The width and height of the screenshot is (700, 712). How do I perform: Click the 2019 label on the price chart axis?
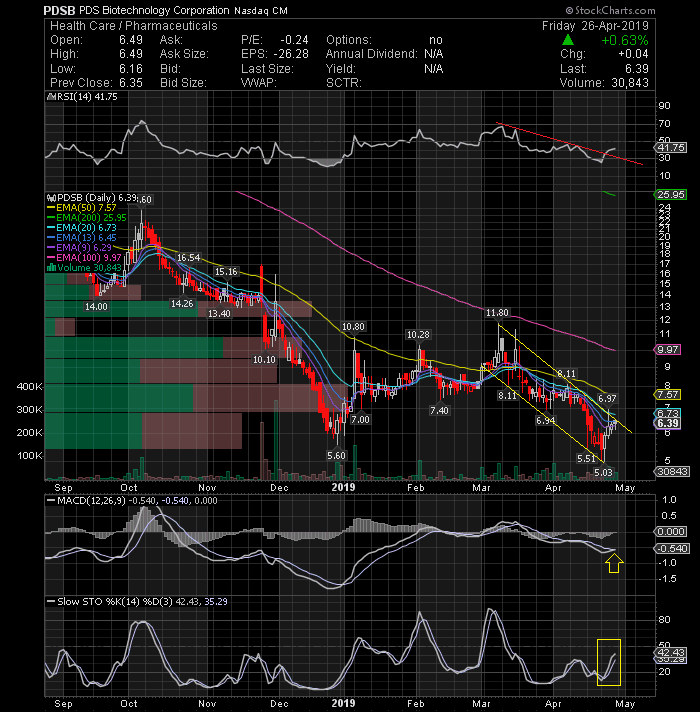pyautogui.click(x=343, y=487)
